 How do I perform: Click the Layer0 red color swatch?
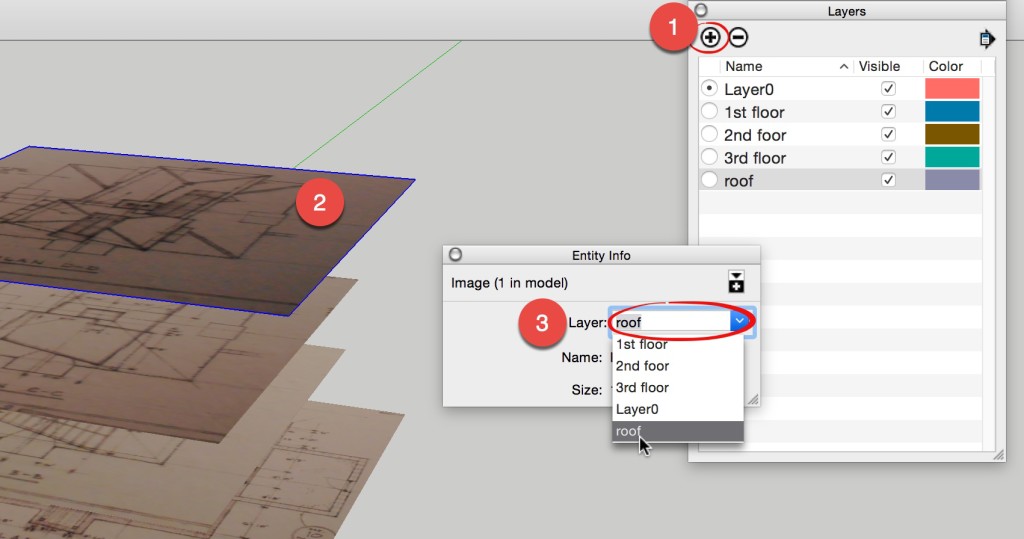952,89
